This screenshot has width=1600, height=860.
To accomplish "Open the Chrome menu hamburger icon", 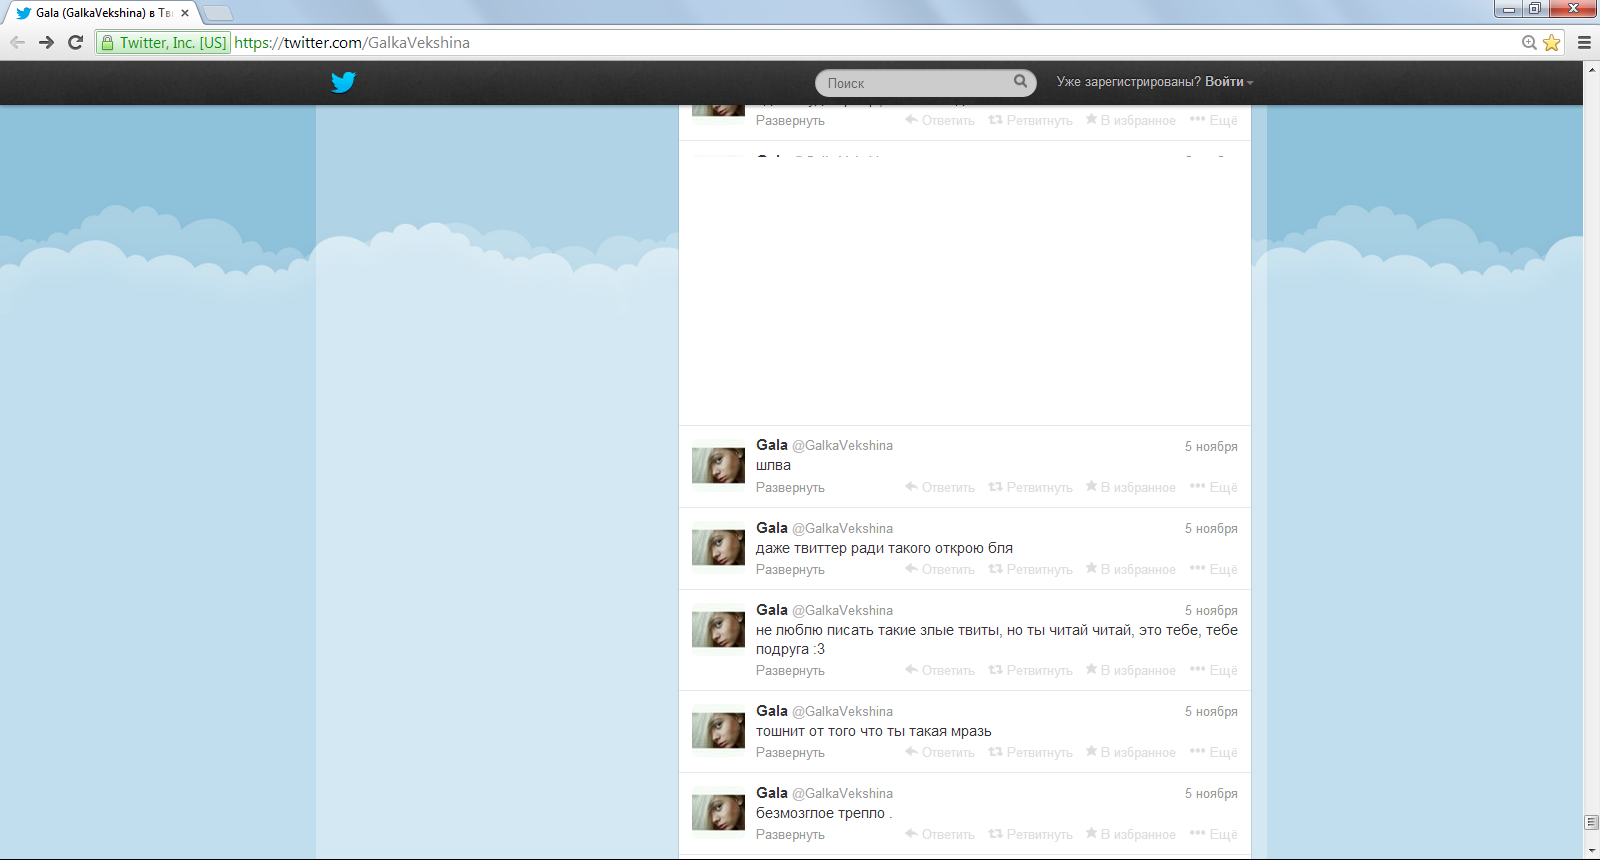I will click(1584, 42).
